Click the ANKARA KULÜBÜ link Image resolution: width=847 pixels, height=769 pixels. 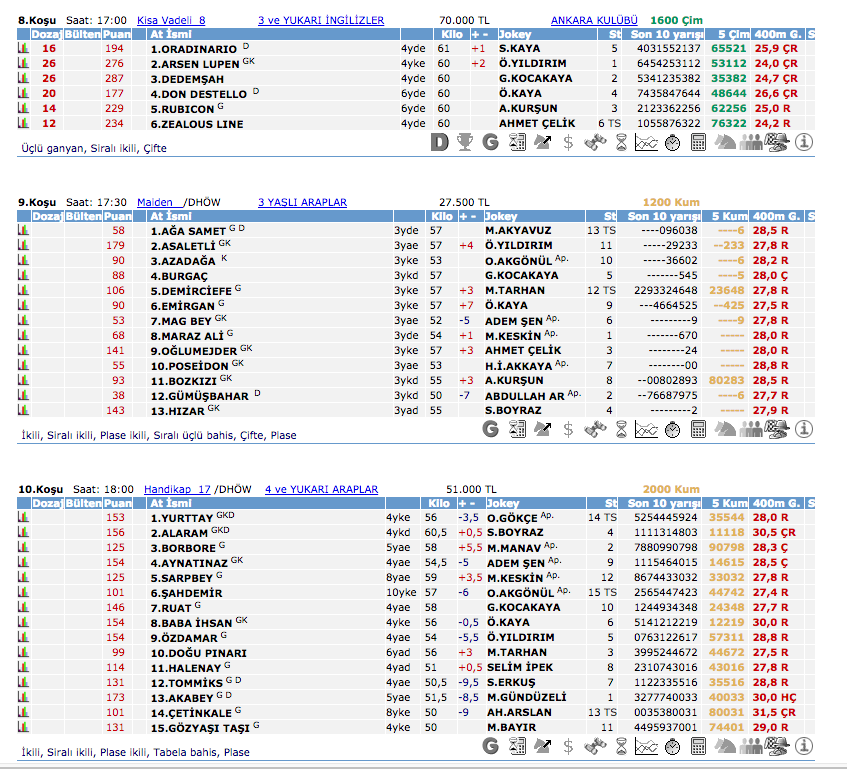pos(594,20)
